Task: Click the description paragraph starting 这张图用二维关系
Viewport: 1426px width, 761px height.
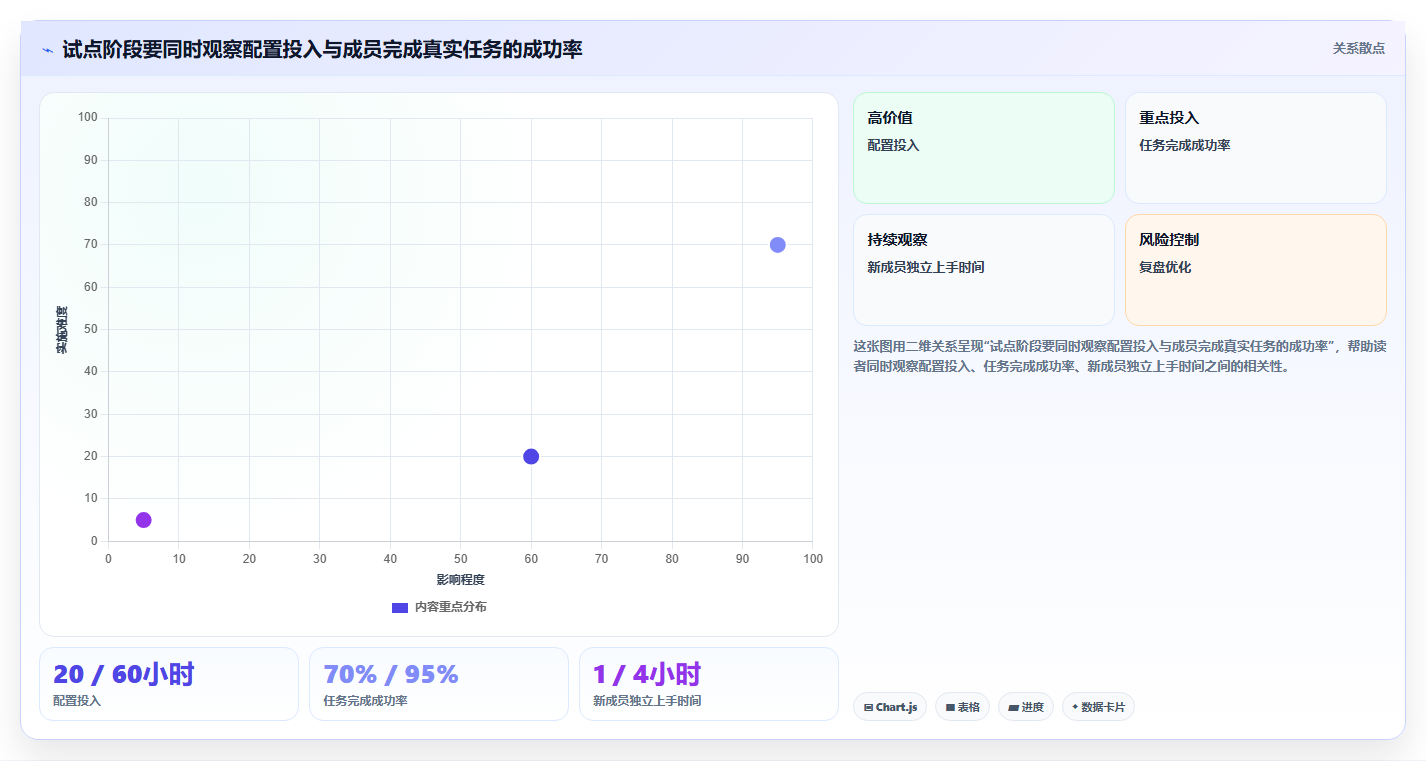Action: 1119,356
